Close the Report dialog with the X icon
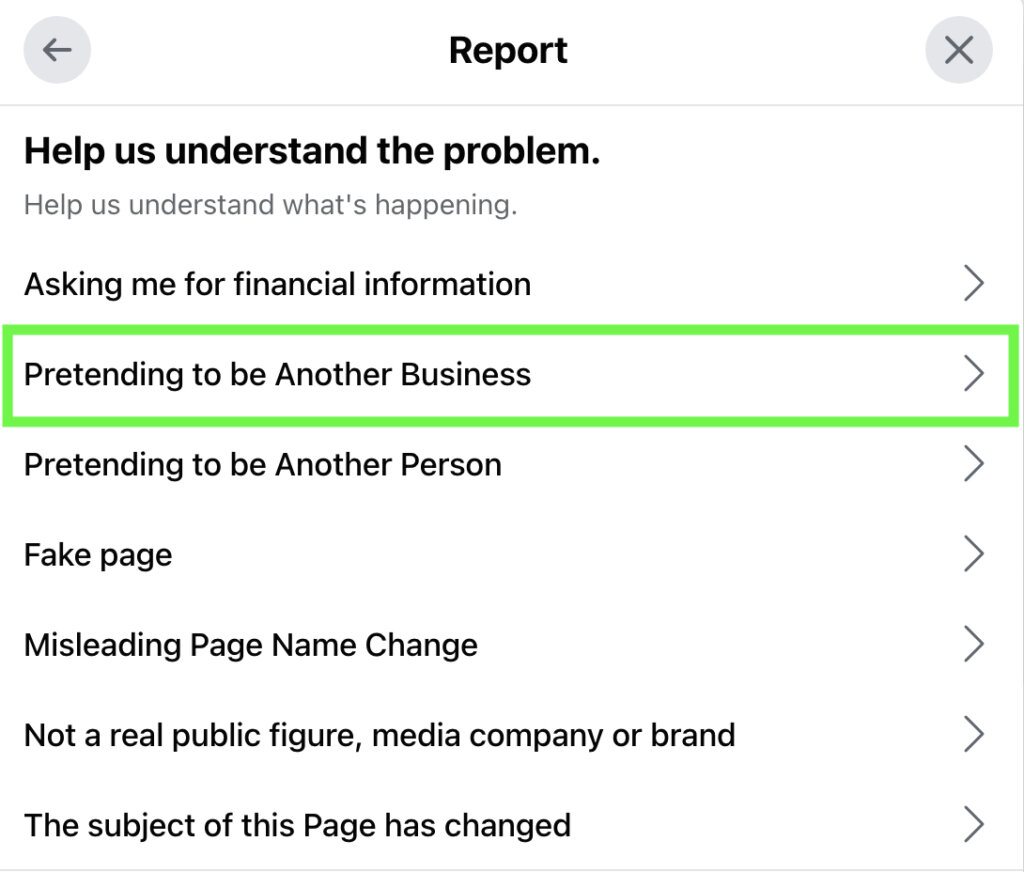The image size is (1024, 872). [958, 49]
